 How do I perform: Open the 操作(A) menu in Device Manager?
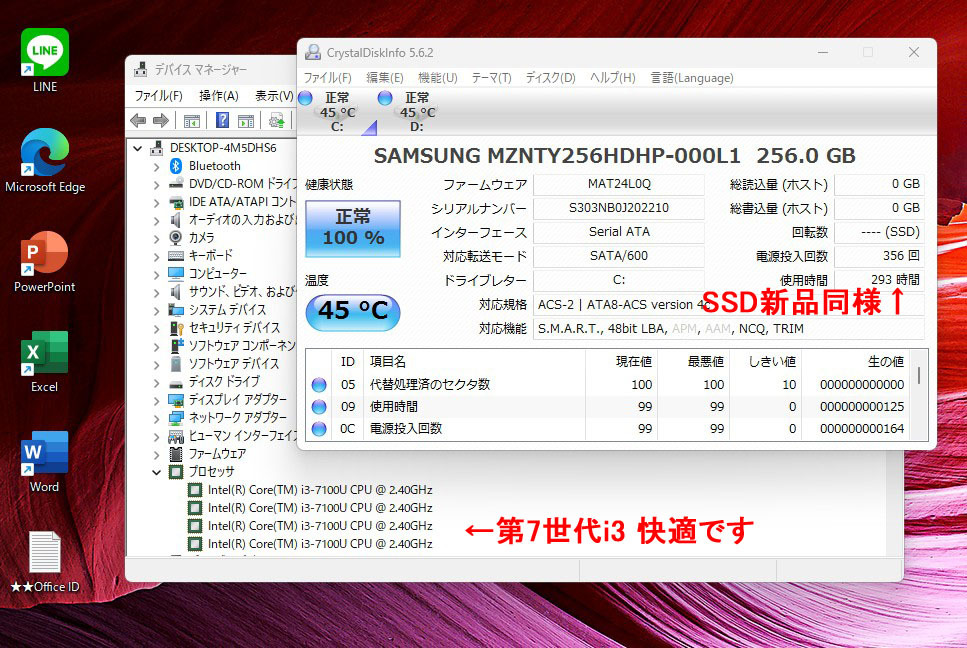[219, 96]
